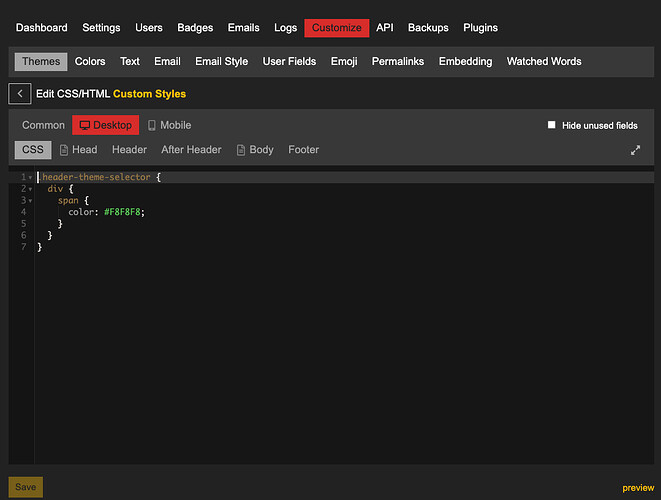Switch to the Head field tab
Viewport: 661px width, 500px height.
click(x=78, y=150)
